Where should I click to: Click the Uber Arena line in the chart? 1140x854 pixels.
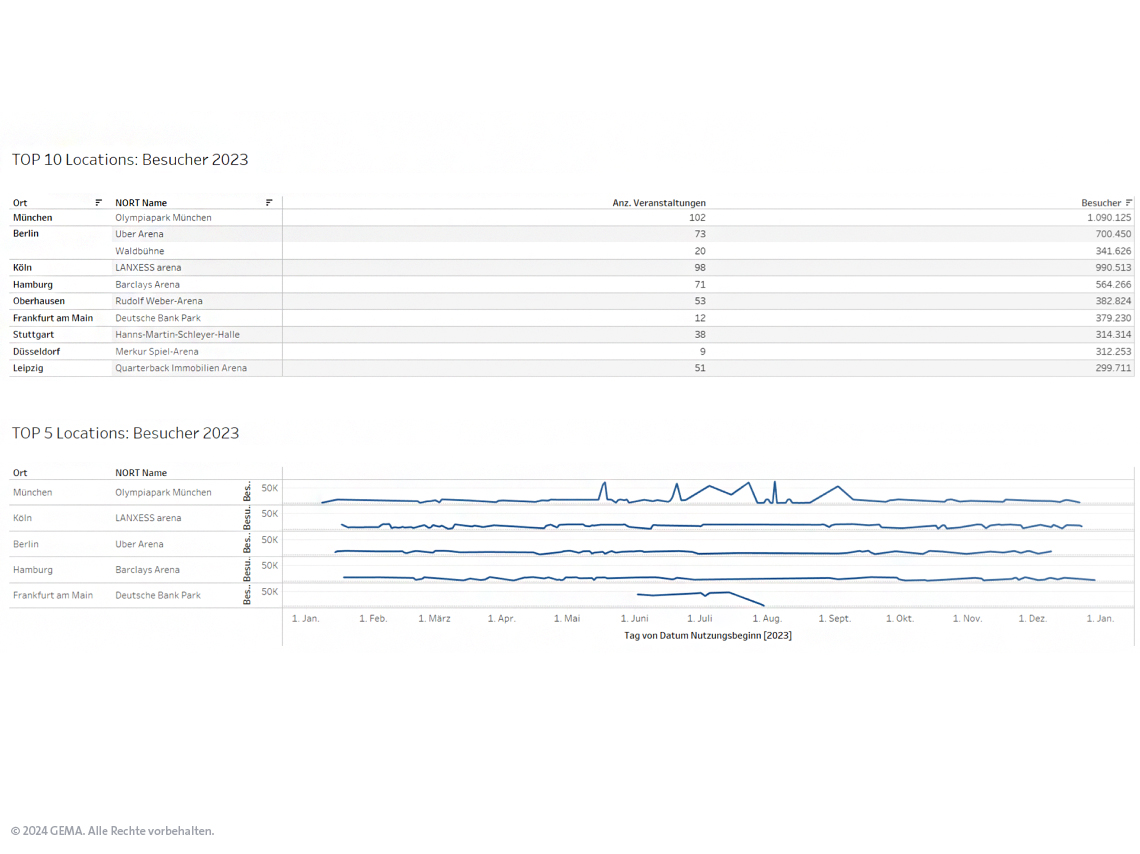500,552
